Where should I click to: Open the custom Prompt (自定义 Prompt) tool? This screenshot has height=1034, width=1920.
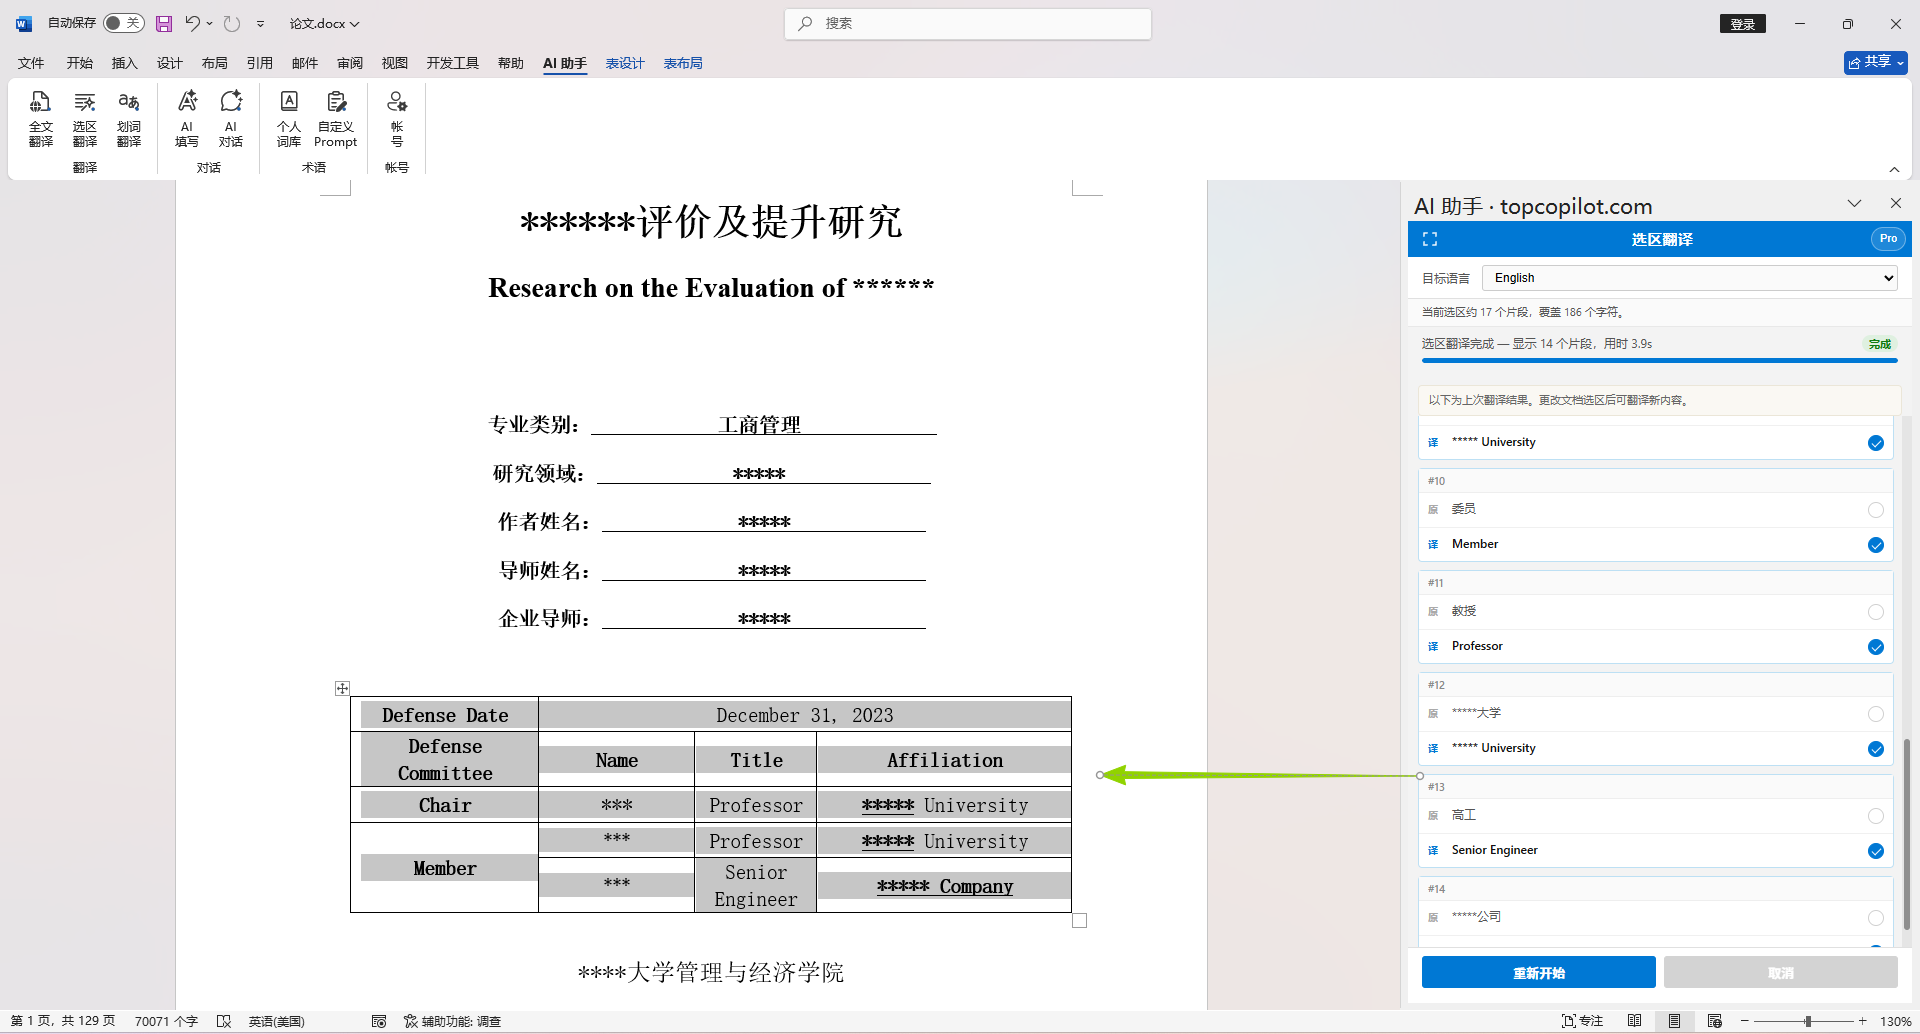point(336,118)
